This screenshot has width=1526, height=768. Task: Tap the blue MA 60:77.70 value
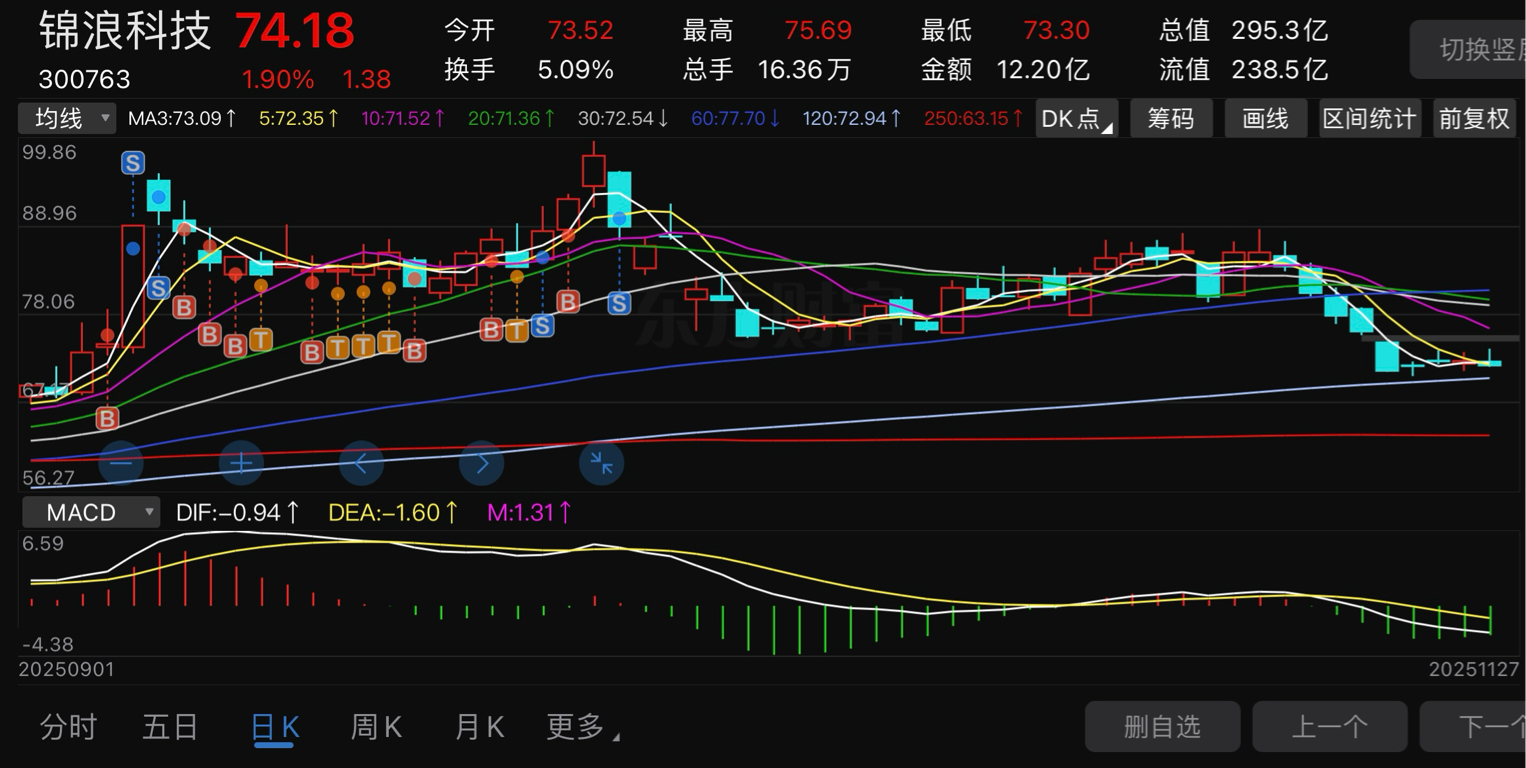coord(736,118)
